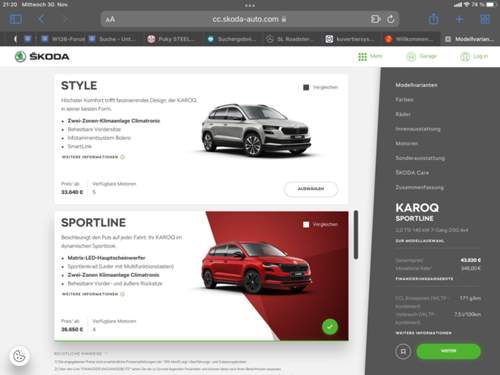Click the bookmark save configuration icon
Image resolution: width=500 pixels, height=375 pixels.
pos(403,351)
